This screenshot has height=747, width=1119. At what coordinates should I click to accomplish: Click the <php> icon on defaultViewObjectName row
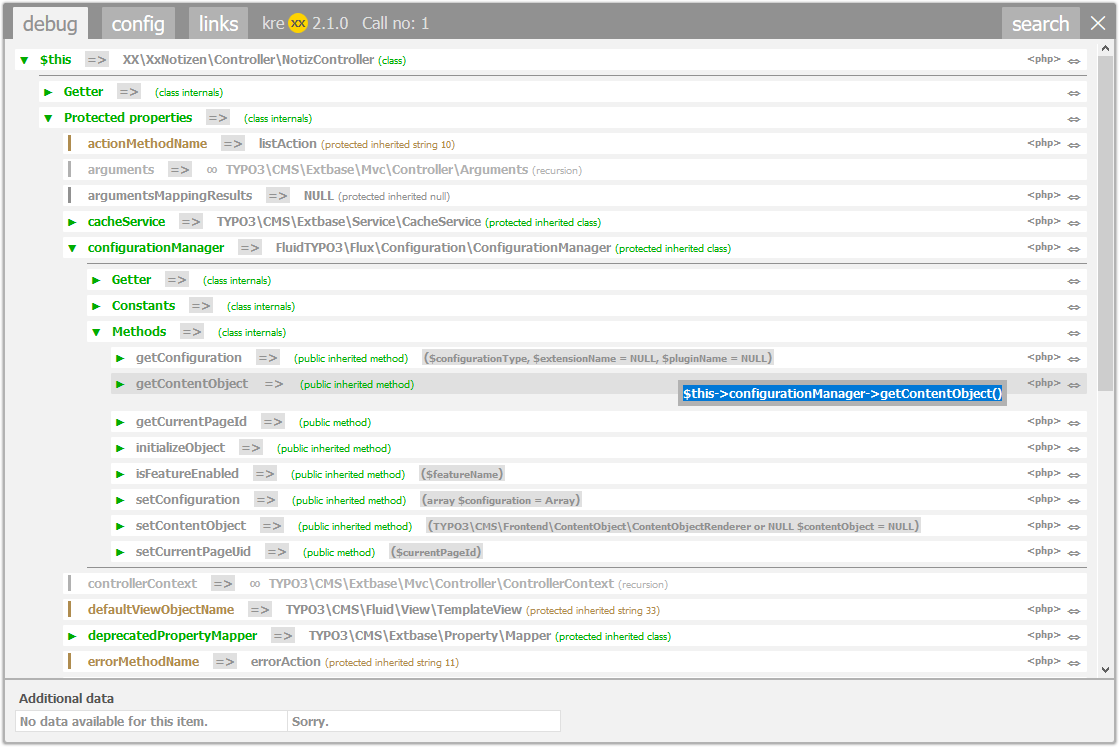(x=1043, y=609)
